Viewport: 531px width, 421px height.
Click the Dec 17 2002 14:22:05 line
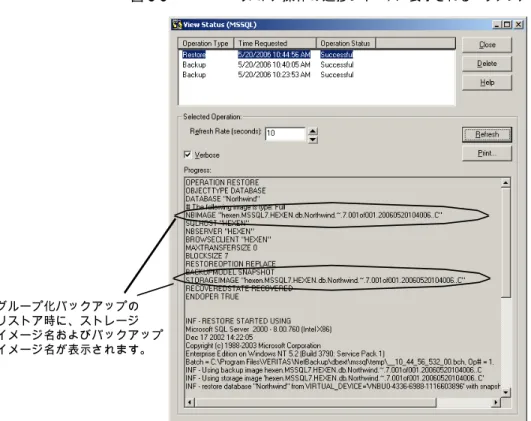tap(219, 337)
